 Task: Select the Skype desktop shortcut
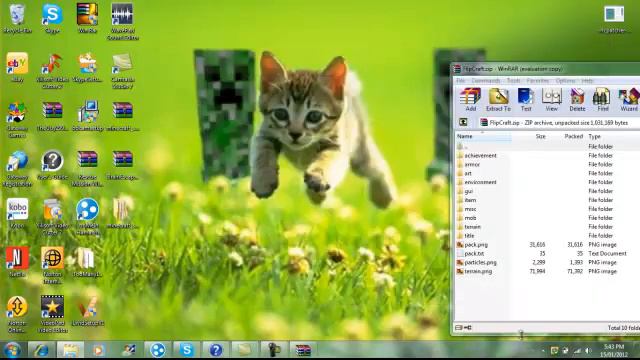click(x=52, y=18)
